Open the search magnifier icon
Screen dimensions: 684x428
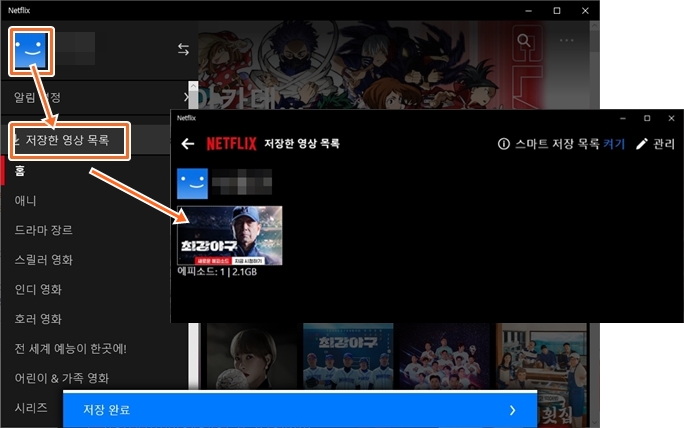[524, 41]
